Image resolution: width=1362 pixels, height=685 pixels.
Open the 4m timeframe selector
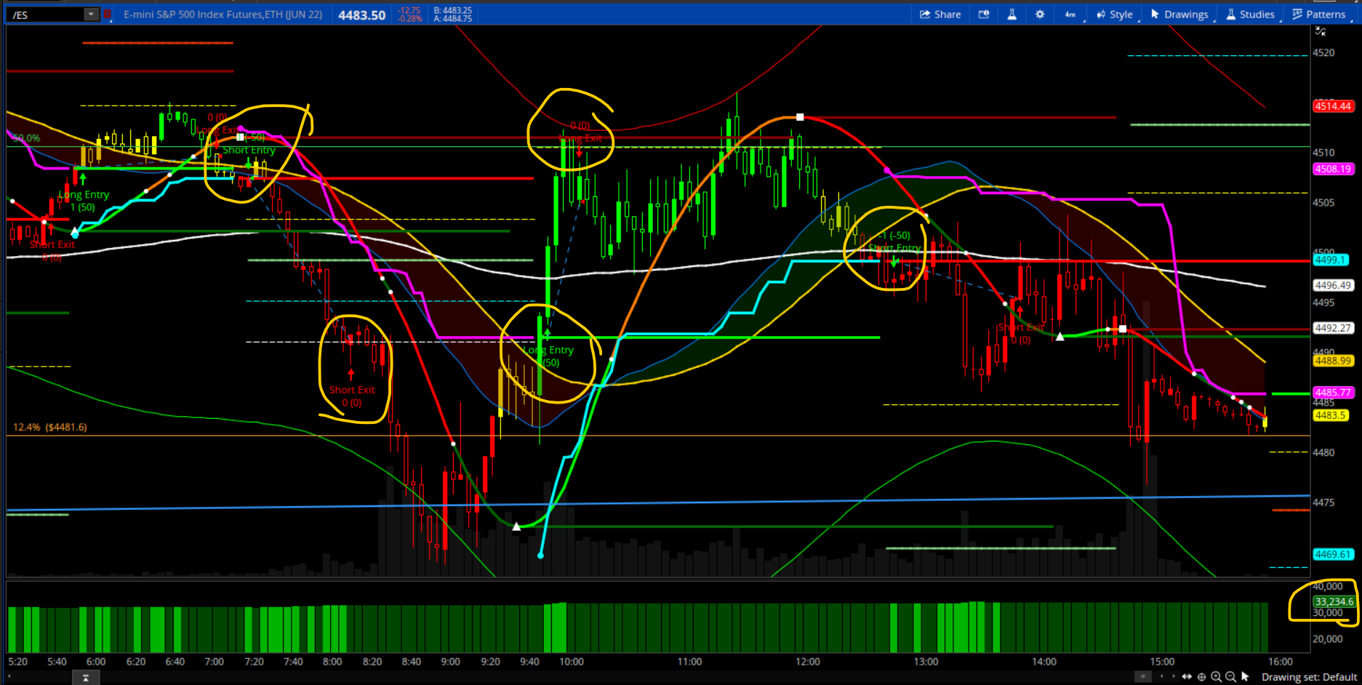[1070, 14]
